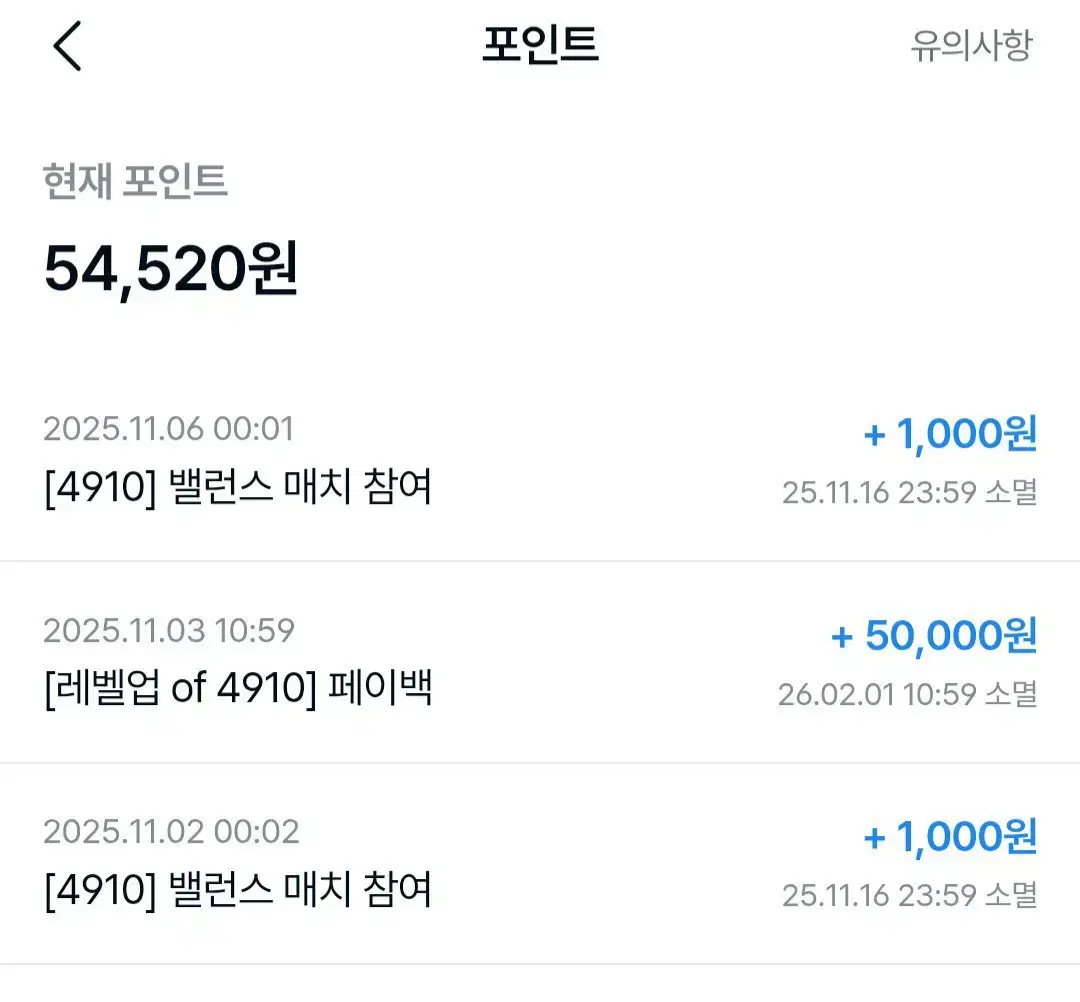Tap the +50,000원 payback amount
The width and height of the screenshot is (1080, 1002).
934,636
